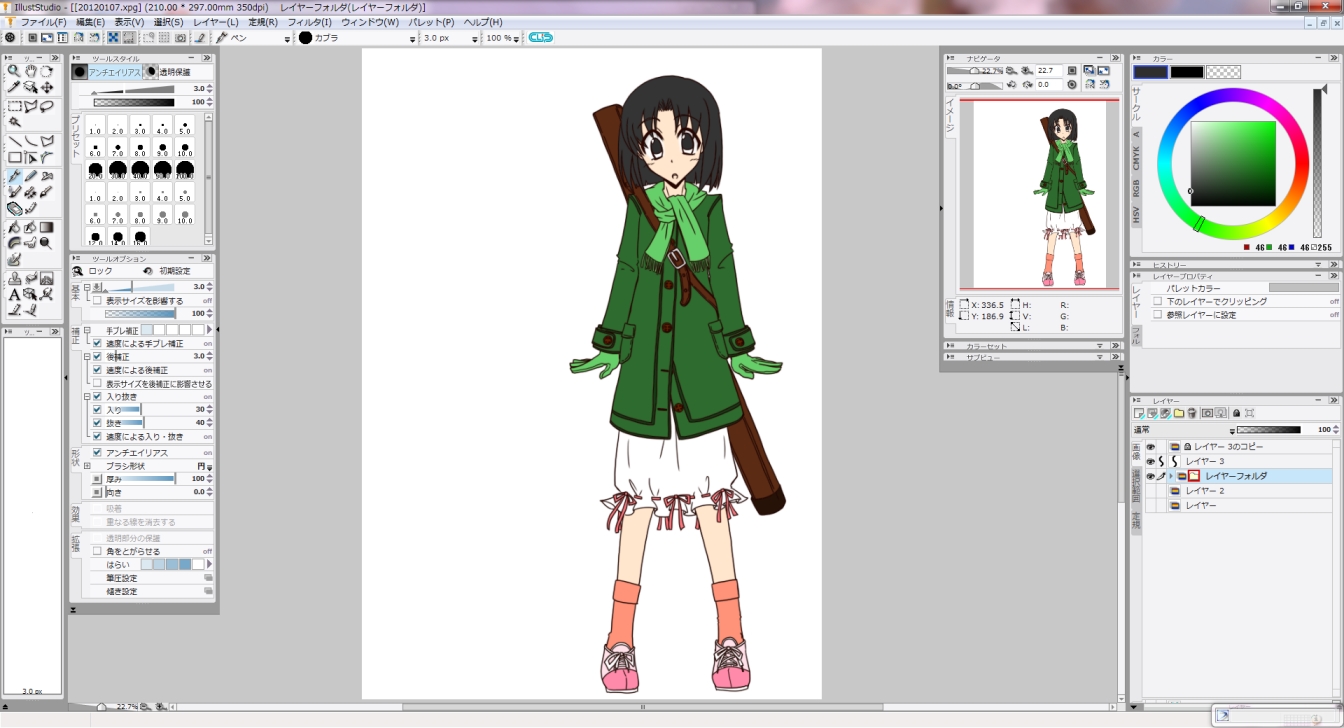The height and width of the screenshot is (728, 1344).
Task: Create a new layer folder
Action: [x=1179, y=413]
